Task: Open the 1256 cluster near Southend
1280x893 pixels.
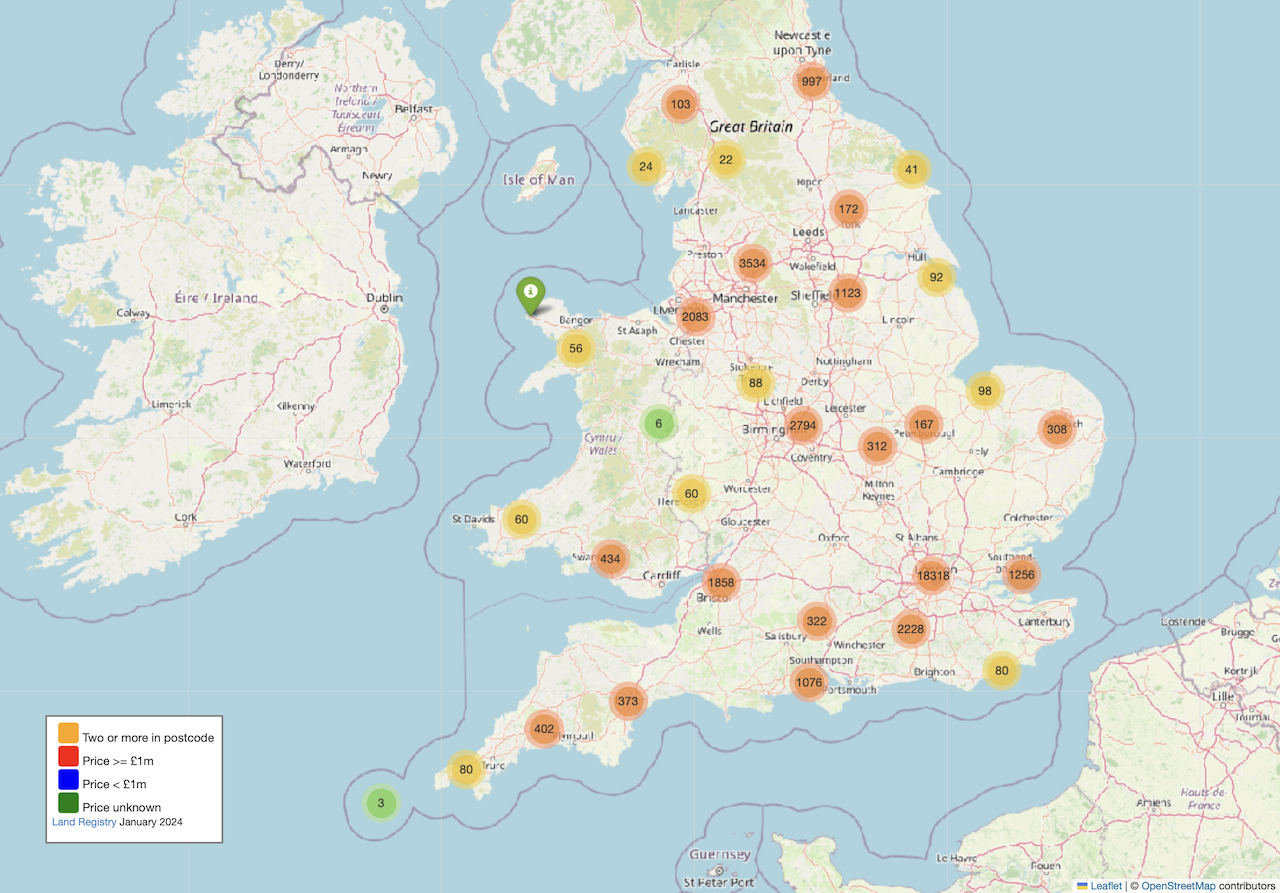Action: [1021, 575]
